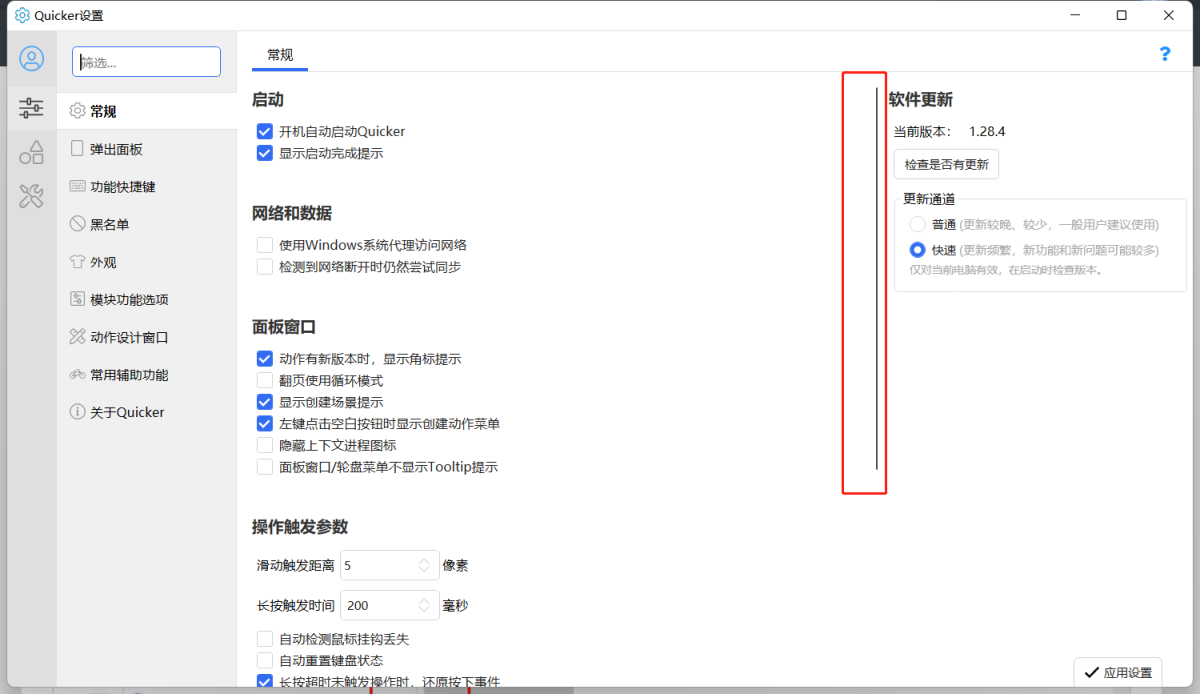Open the shapes icon in left sidebar
The height and width of the screenshot is (694, 1200).
(32, 152)
